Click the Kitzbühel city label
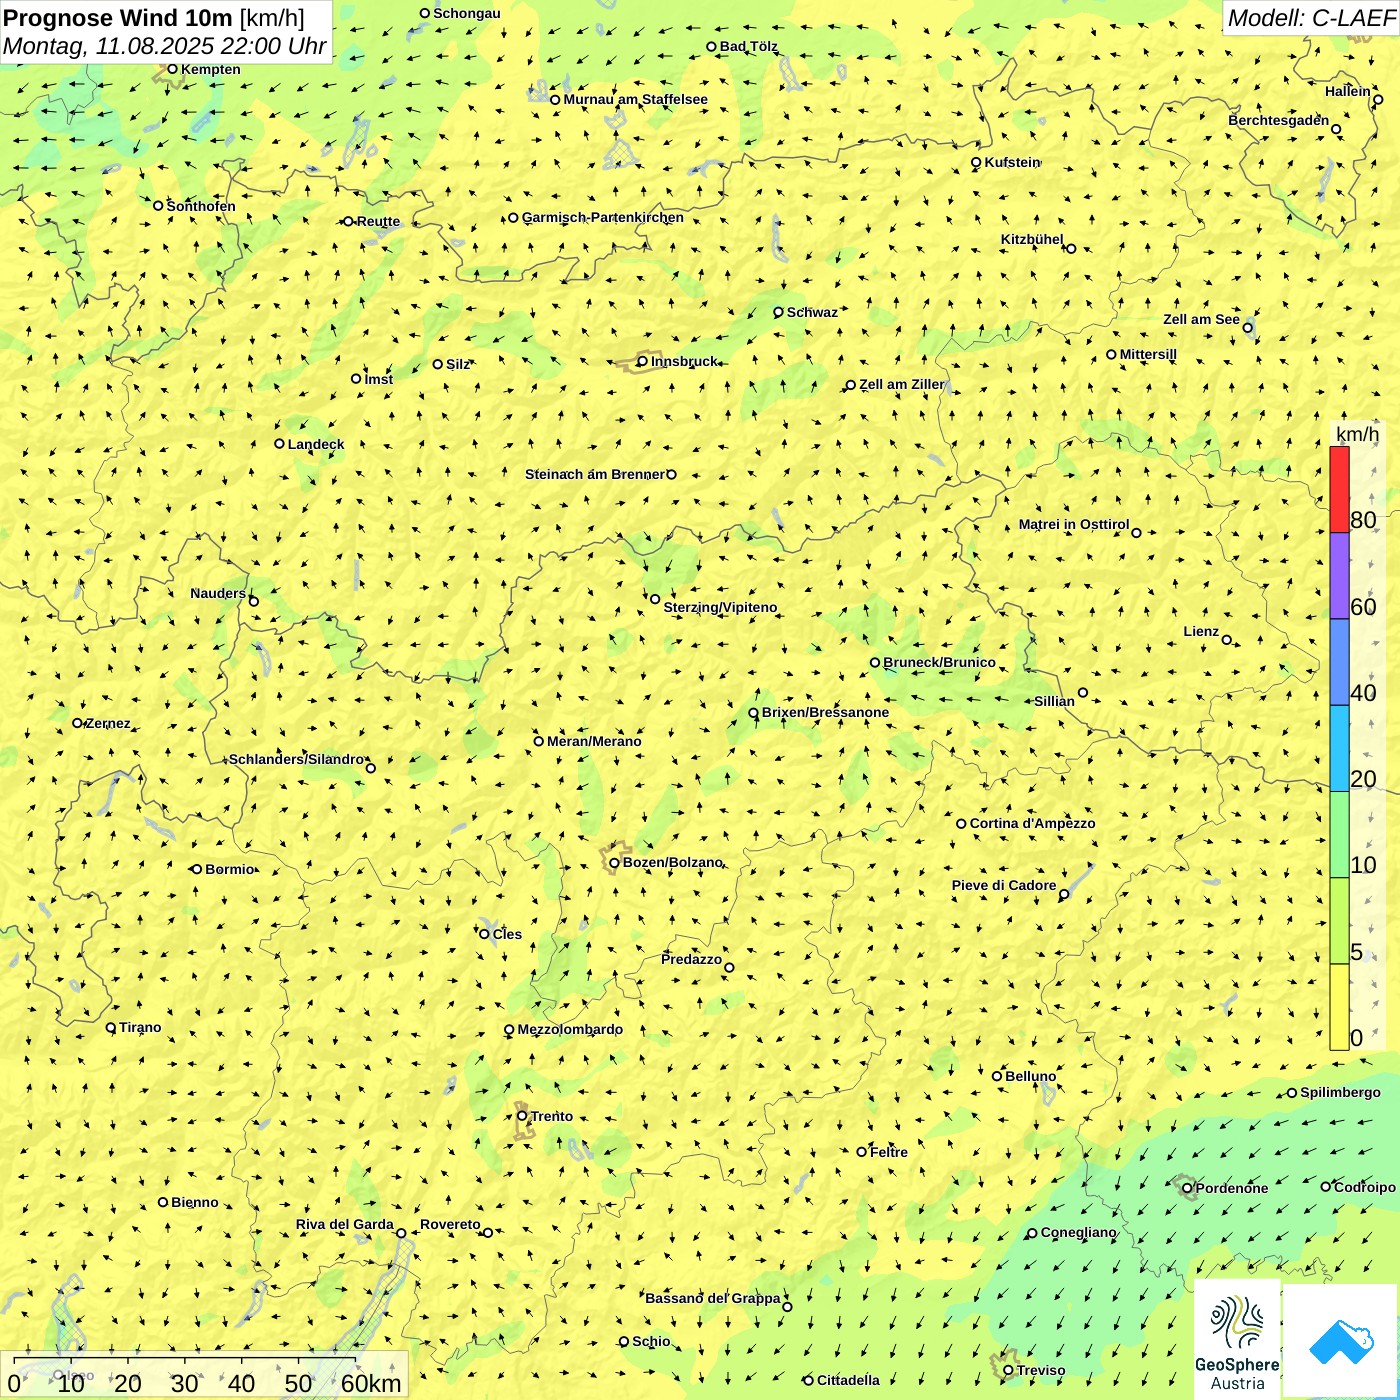Viewport: 1400px width, 1400px height. (x=1032, y=239)
